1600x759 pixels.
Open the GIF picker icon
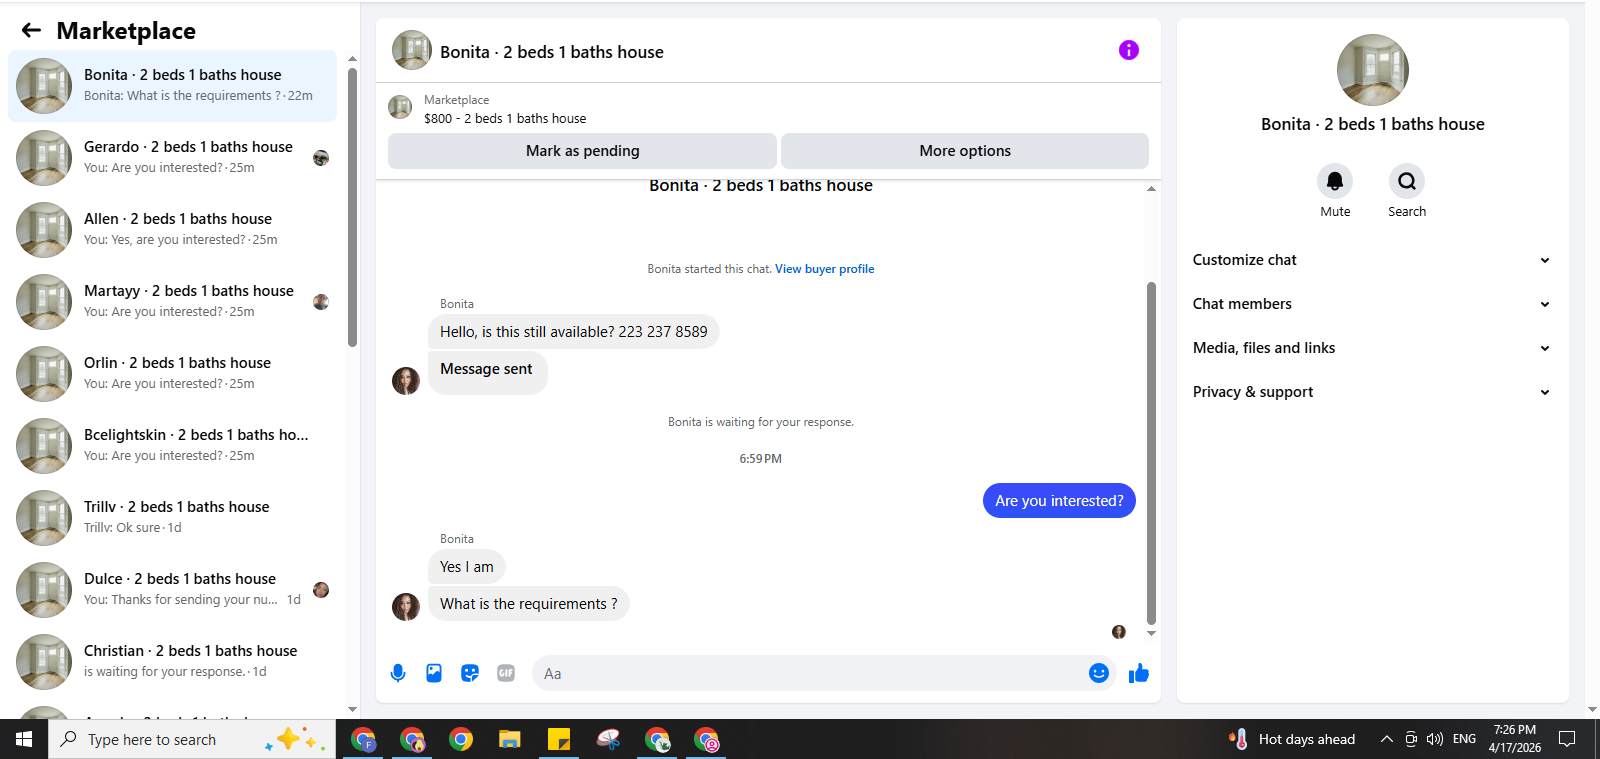pyautogui.click(x=506, y=673)
